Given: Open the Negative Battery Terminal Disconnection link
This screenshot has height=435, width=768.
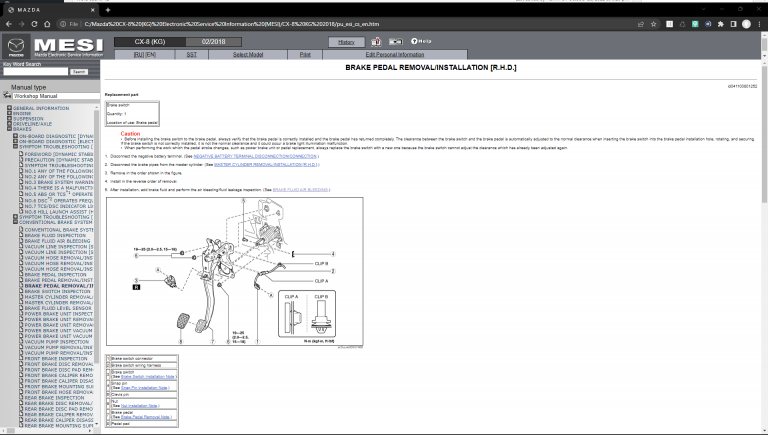Looking at the screenshot, I should point(255,156).
